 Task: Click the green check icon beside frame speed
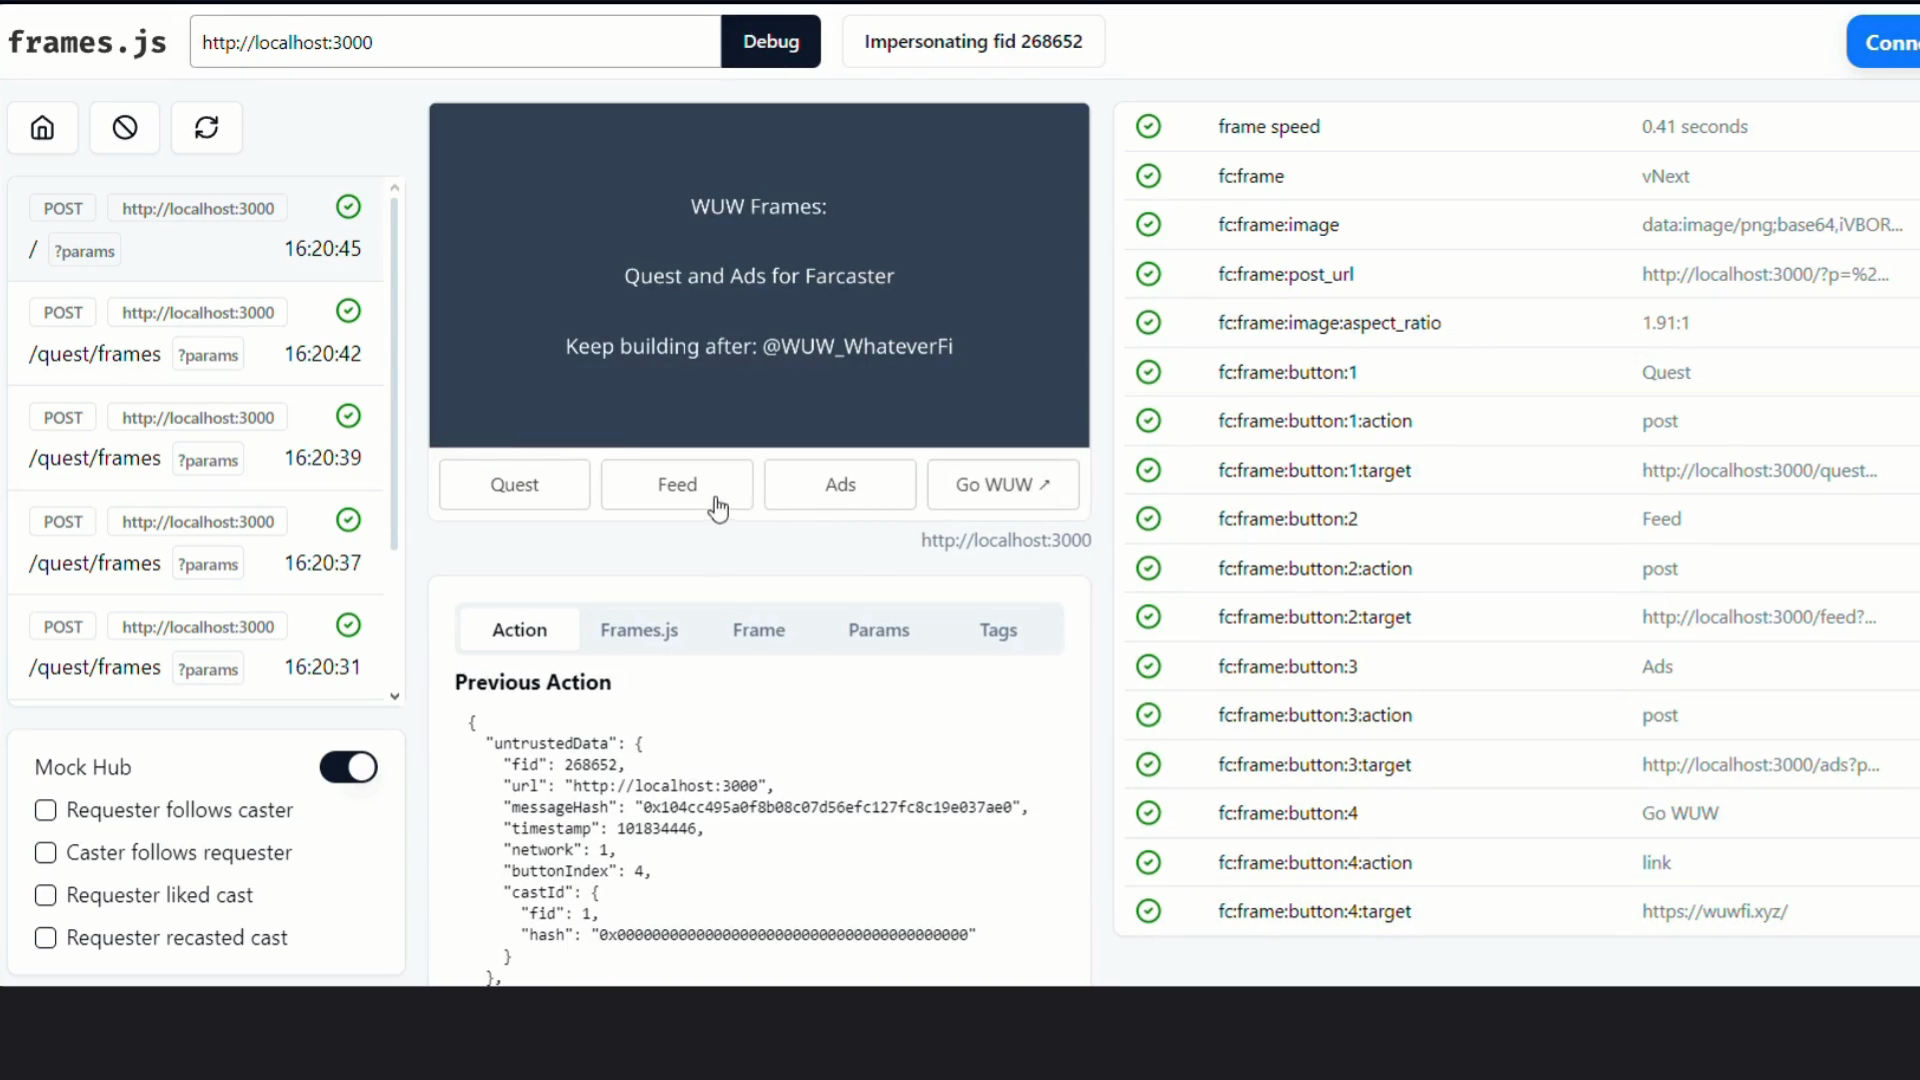tap(1148, 126)
